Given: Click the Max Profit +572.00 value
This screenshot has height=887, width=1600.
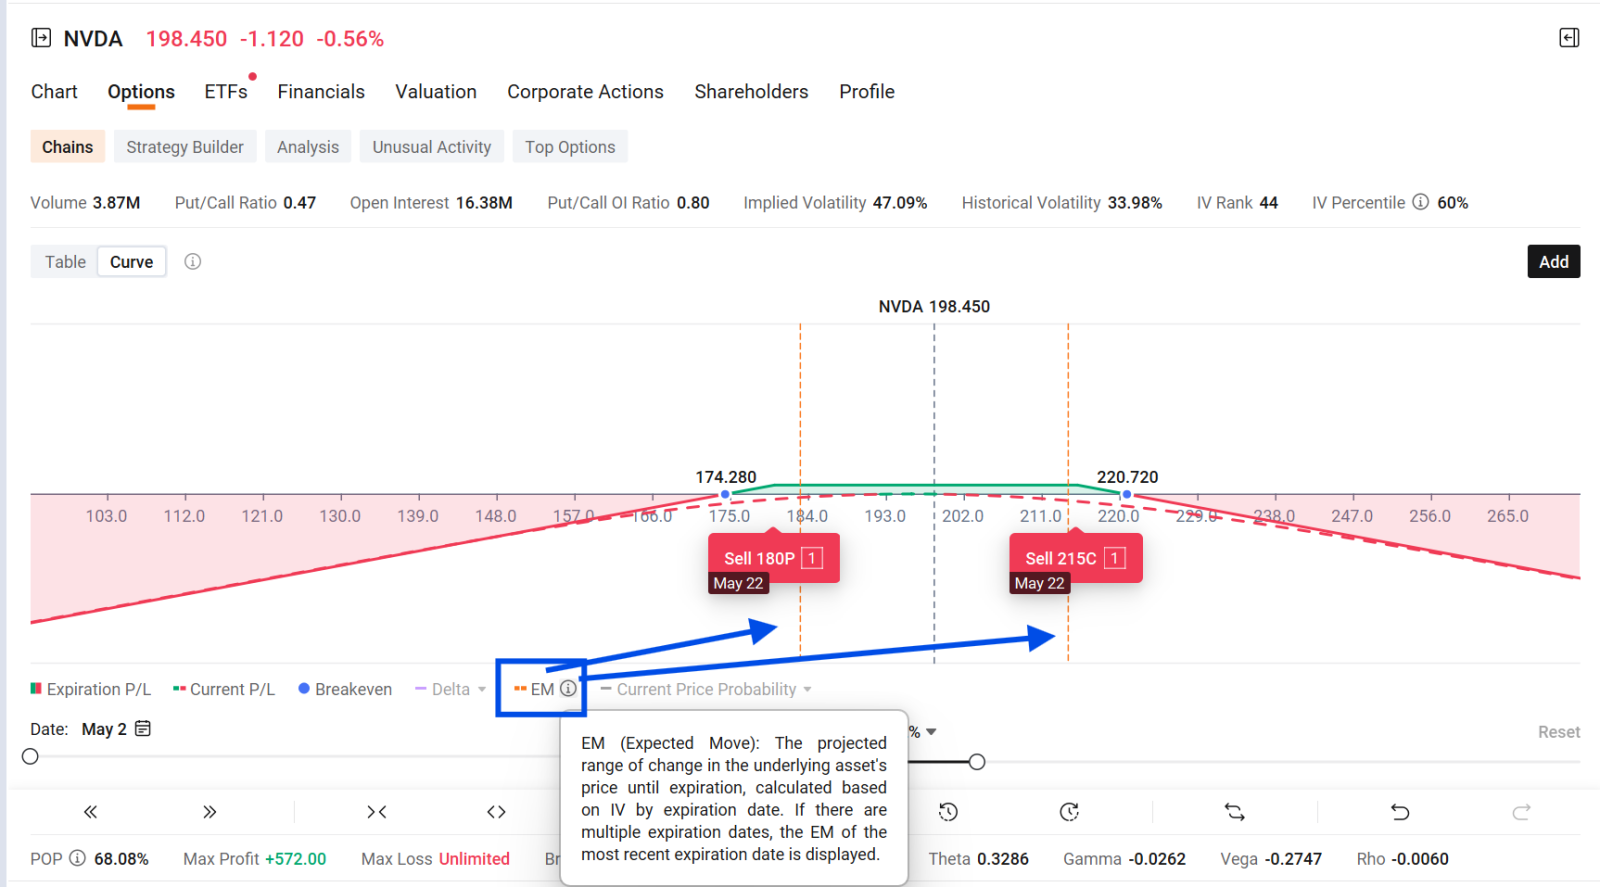Looking at the screenshot, I should pyautogui.click(x=295, y=858).
